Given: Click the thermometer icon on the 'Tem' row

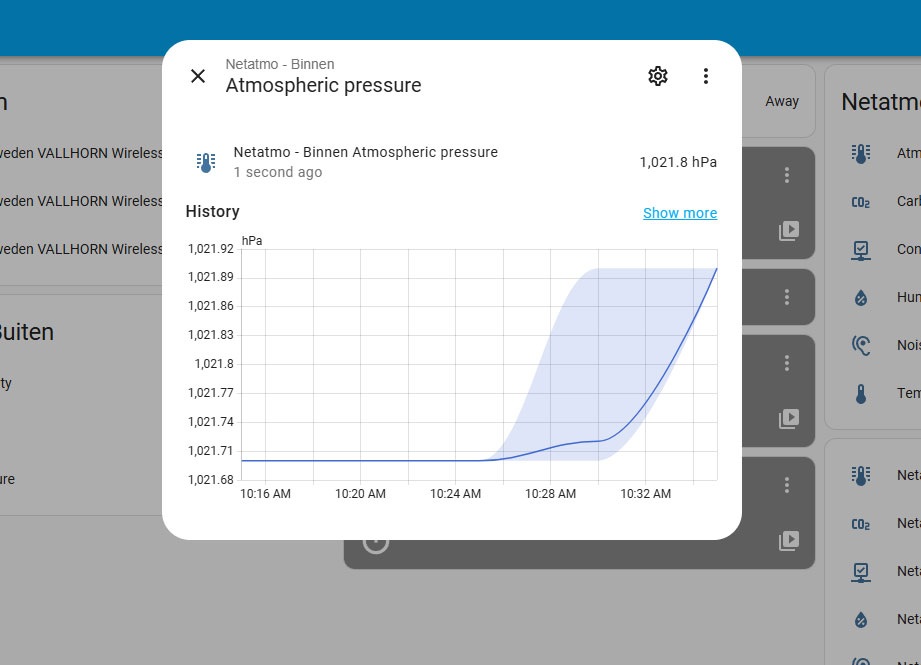Looking at the screenshot, I should (x=861, y=394).
